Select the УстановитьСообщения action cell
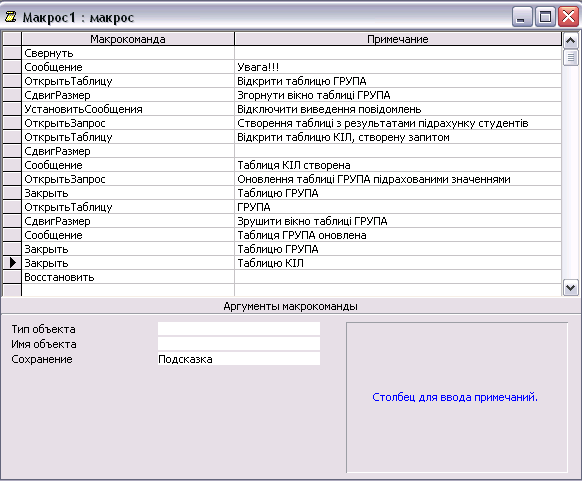The width and height of the screenshot is (582, 481). pyautogui.click(x=128, y=109)
